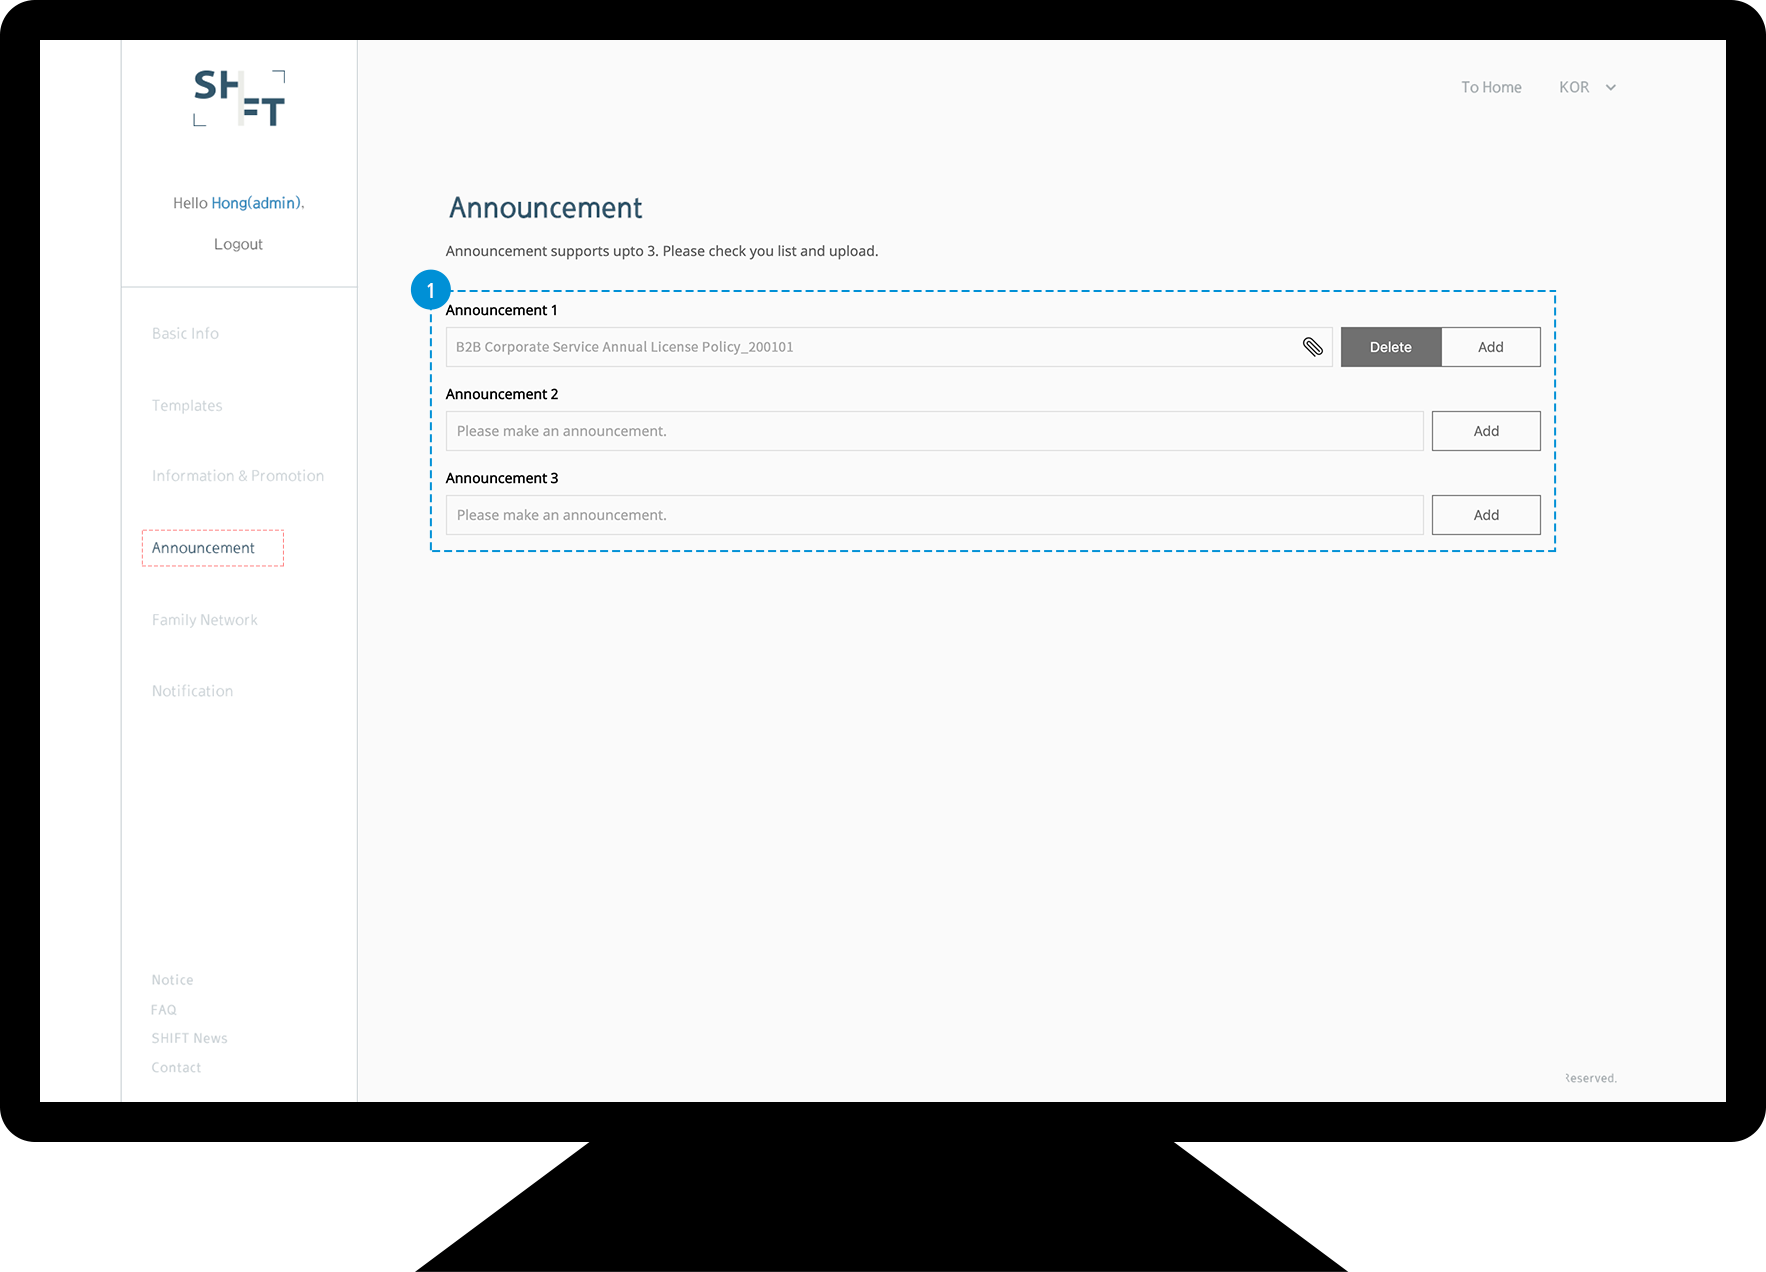Click Add button for Announcement 2
The image size is (1766, 1272).
click(x=1486, y=431)
